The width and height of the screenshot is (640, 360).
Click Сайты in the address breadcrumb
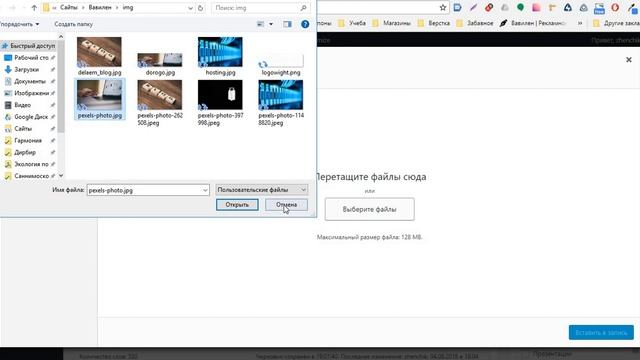[x=69, y=8]
